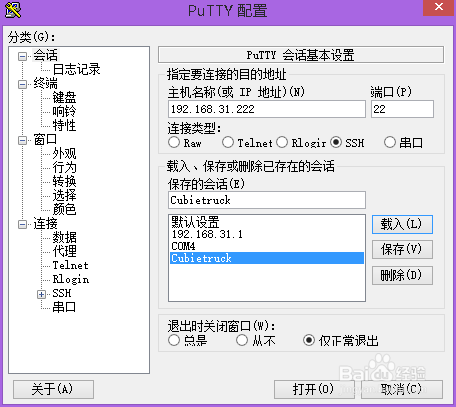Select Raw connection type
The image size is (456, 407).
(x=174, y=142)
